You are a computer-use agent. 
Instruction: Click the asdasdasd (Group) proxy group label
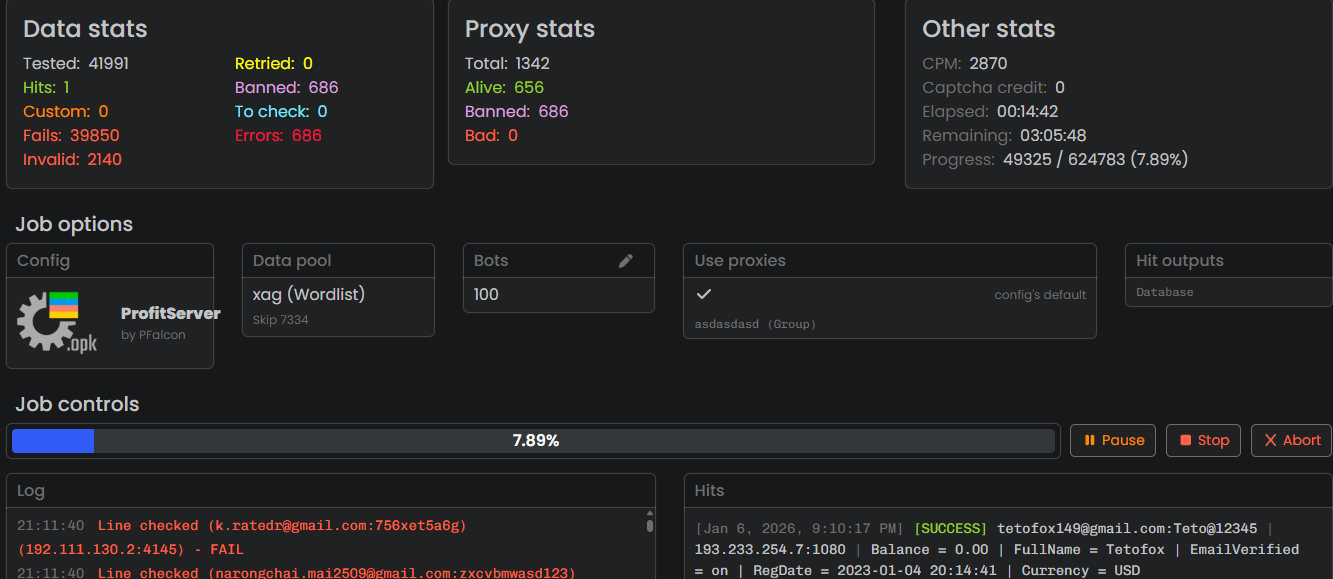point(755,324)
